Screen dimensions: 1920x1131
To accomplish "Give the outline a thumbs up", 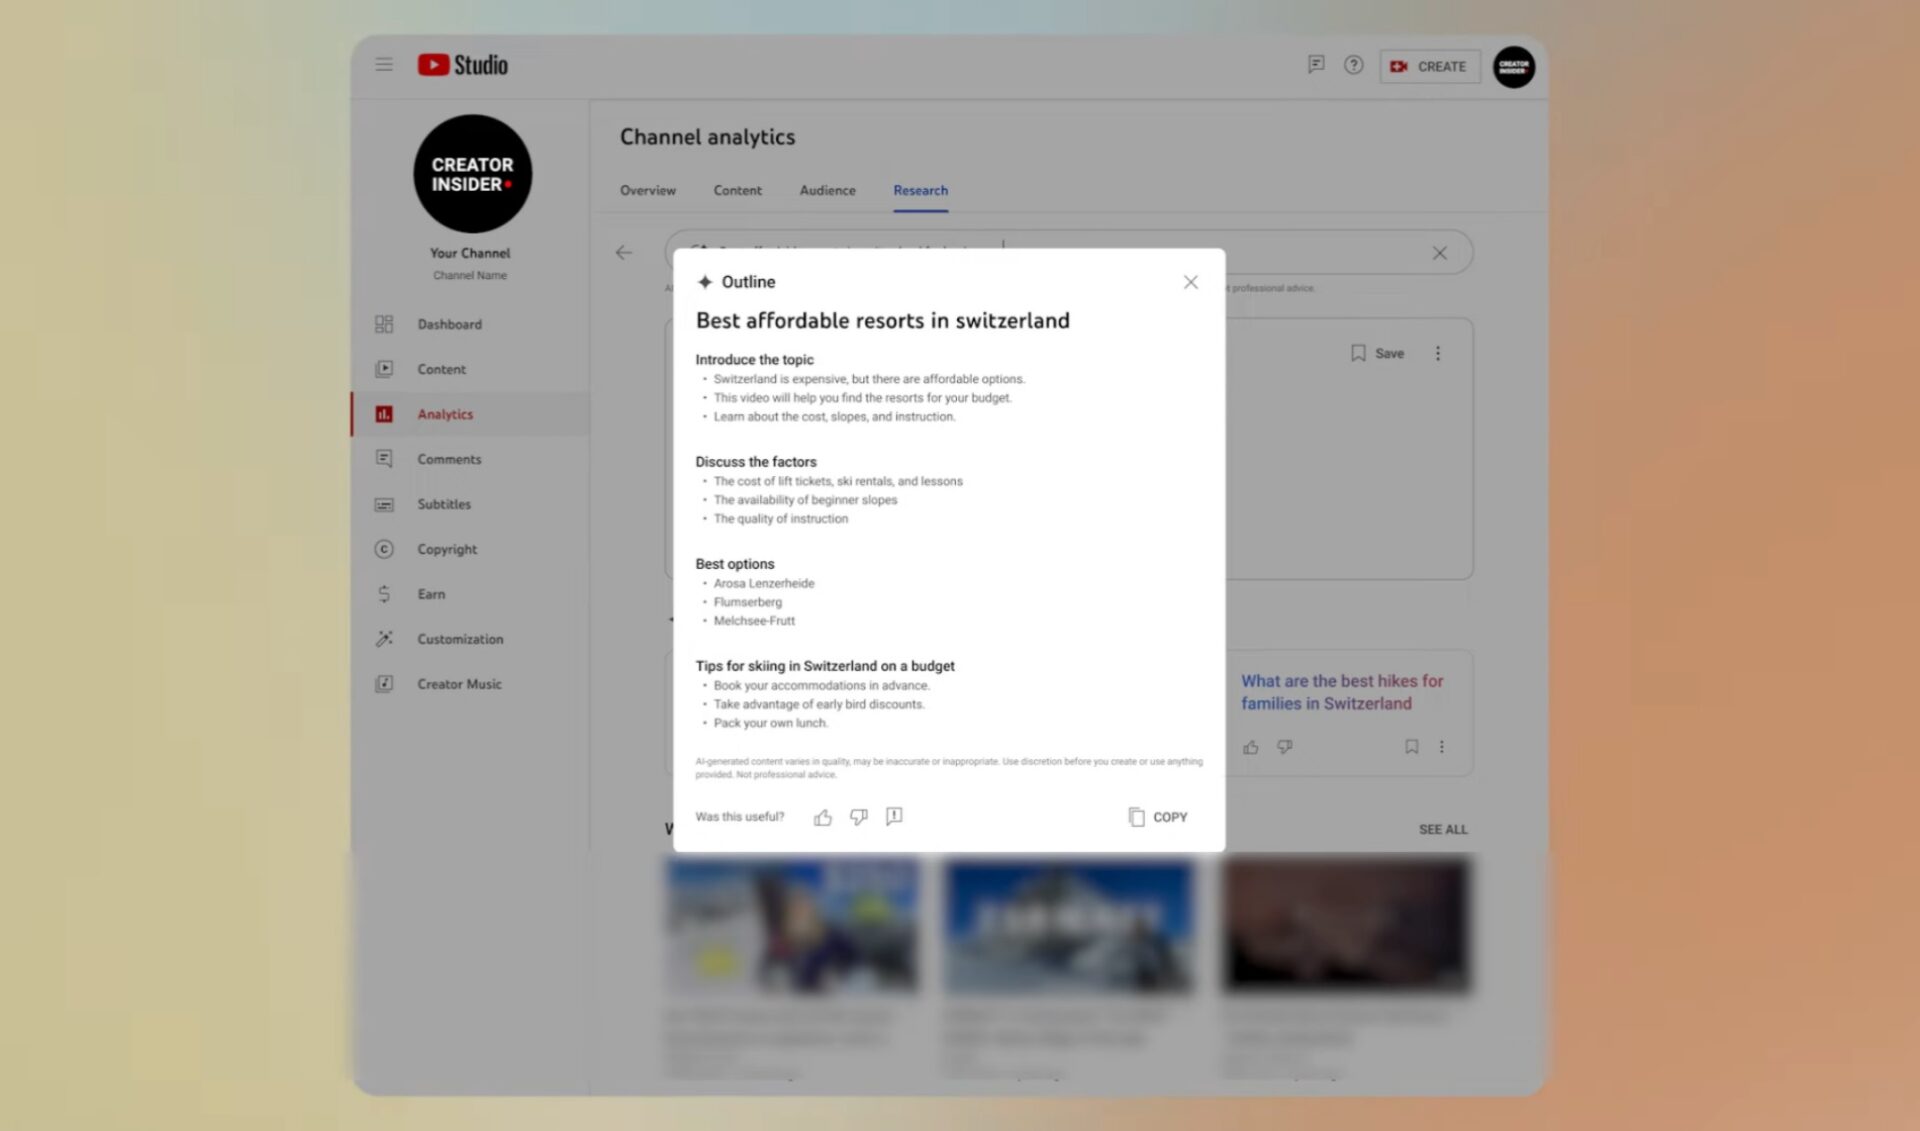I will pyautogui.click(x=822, y=817).
